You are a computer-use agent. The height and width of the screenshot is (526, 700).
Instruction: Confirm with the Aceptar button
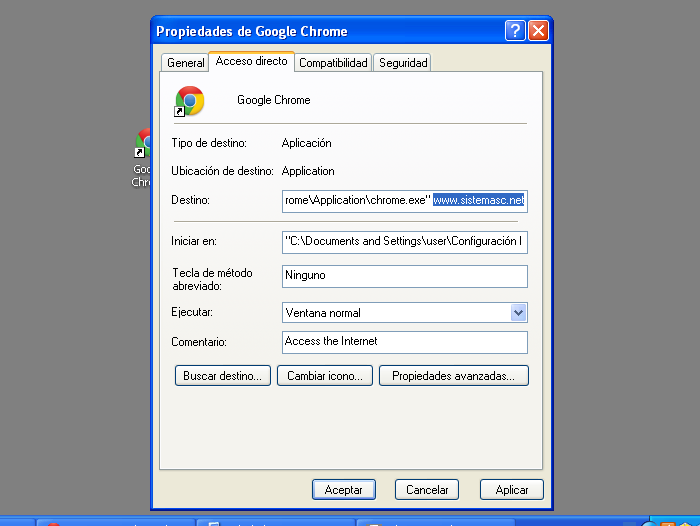(x=344, y=490)
